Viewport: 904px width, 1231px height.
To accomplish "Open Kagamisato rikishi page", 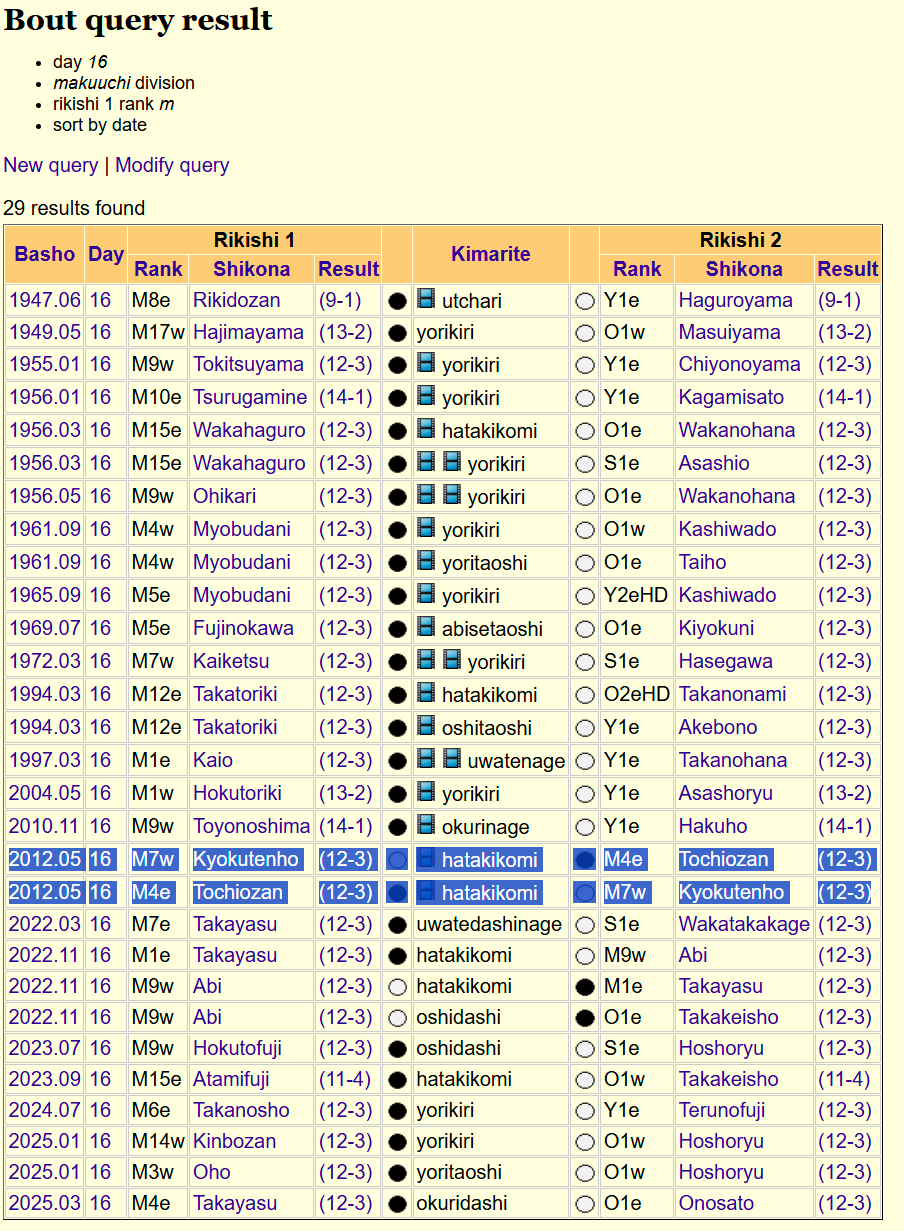I will click(732, 397).
